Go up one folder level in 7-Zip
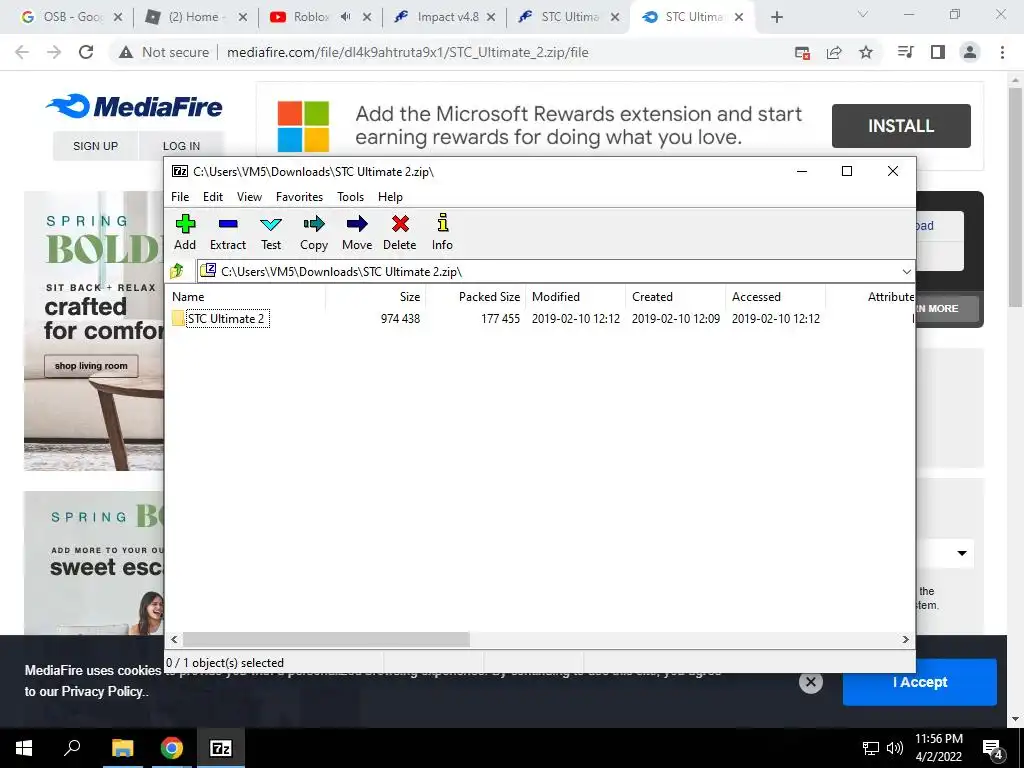The image size is (1024, 768). pos(178,271)
